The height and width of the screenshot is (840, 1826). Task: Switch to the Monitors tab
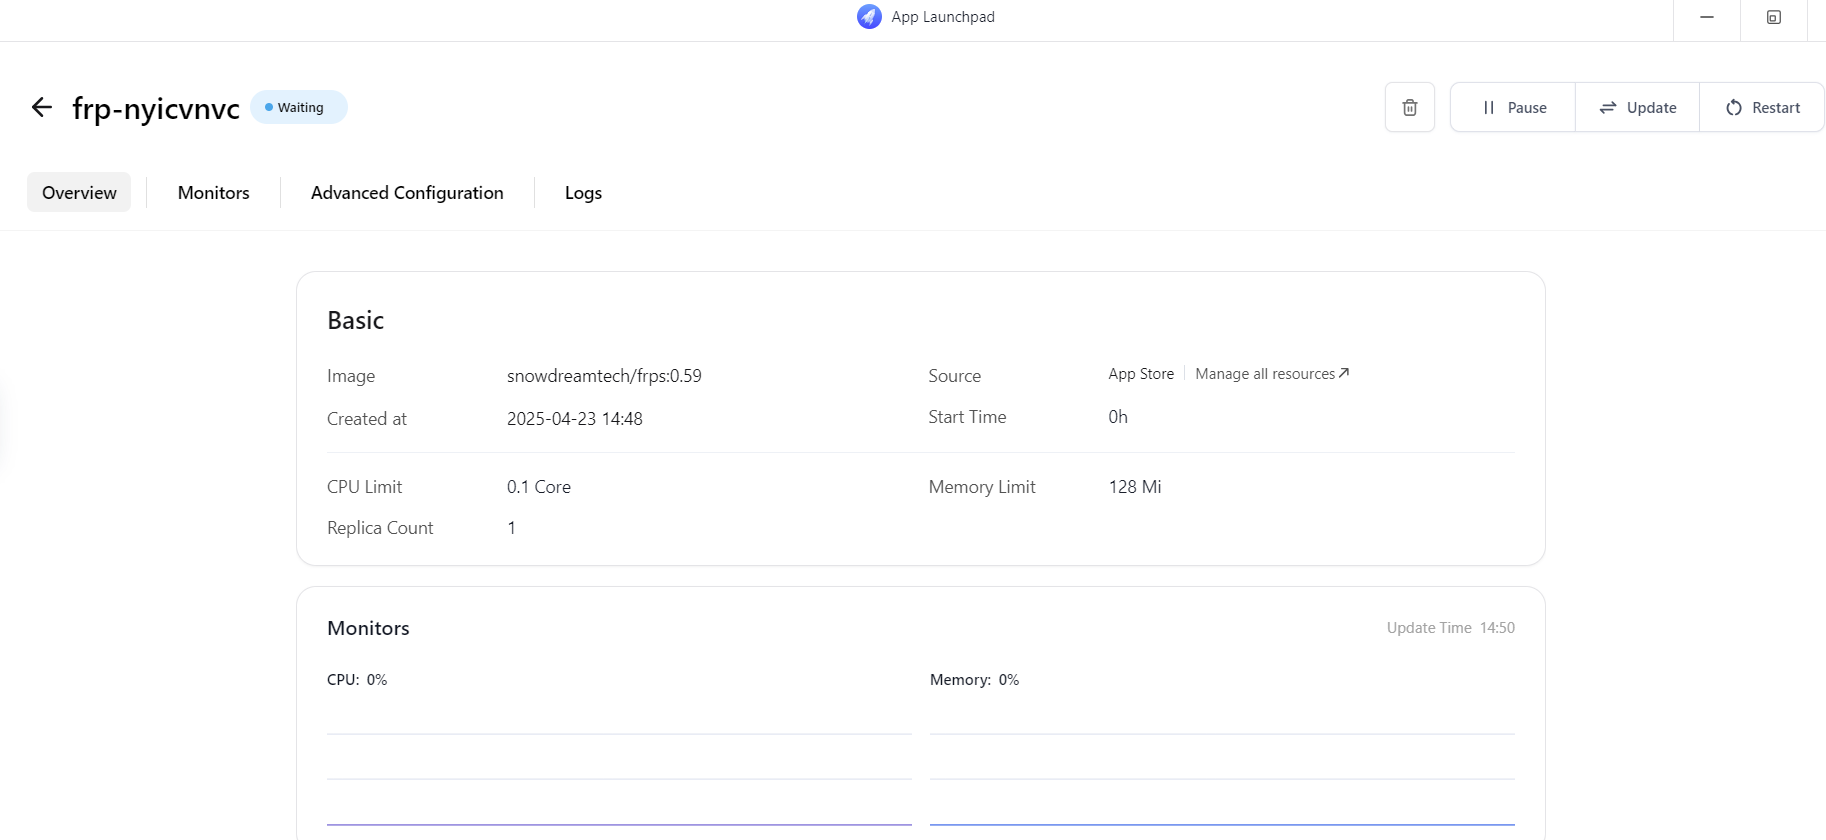[x=213, y=193]
